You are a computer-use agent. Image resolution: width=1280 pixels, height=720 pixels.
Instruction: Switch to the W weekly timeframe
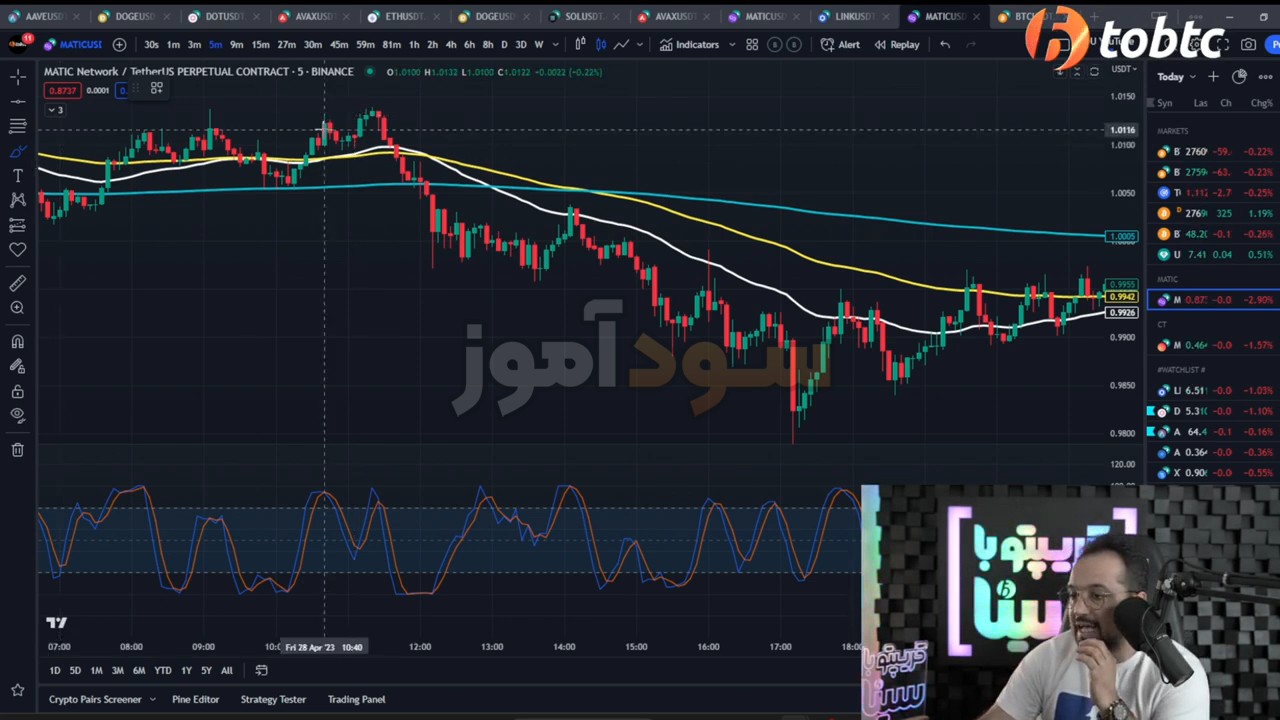tap(538, 44)
